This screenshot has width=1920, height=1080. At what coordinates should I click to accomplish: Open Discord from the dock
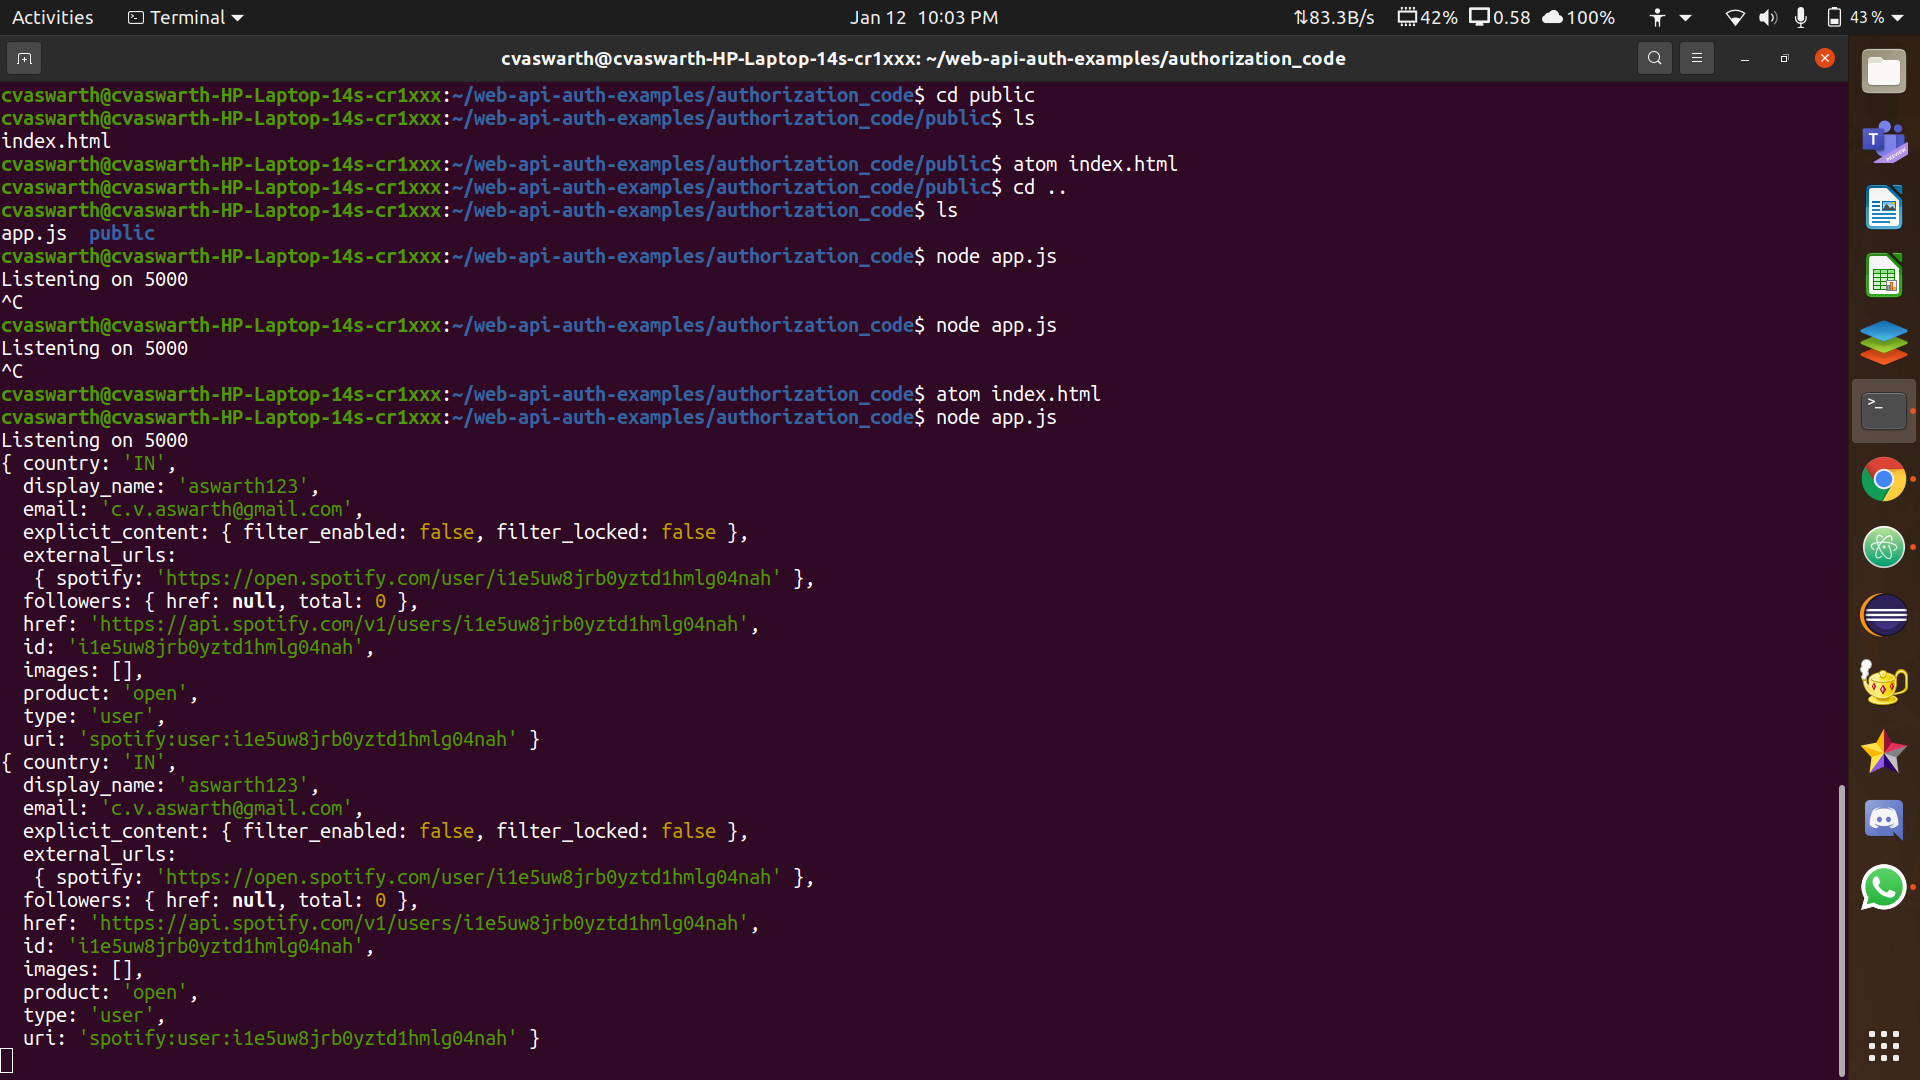click(x=1884, y=820)
